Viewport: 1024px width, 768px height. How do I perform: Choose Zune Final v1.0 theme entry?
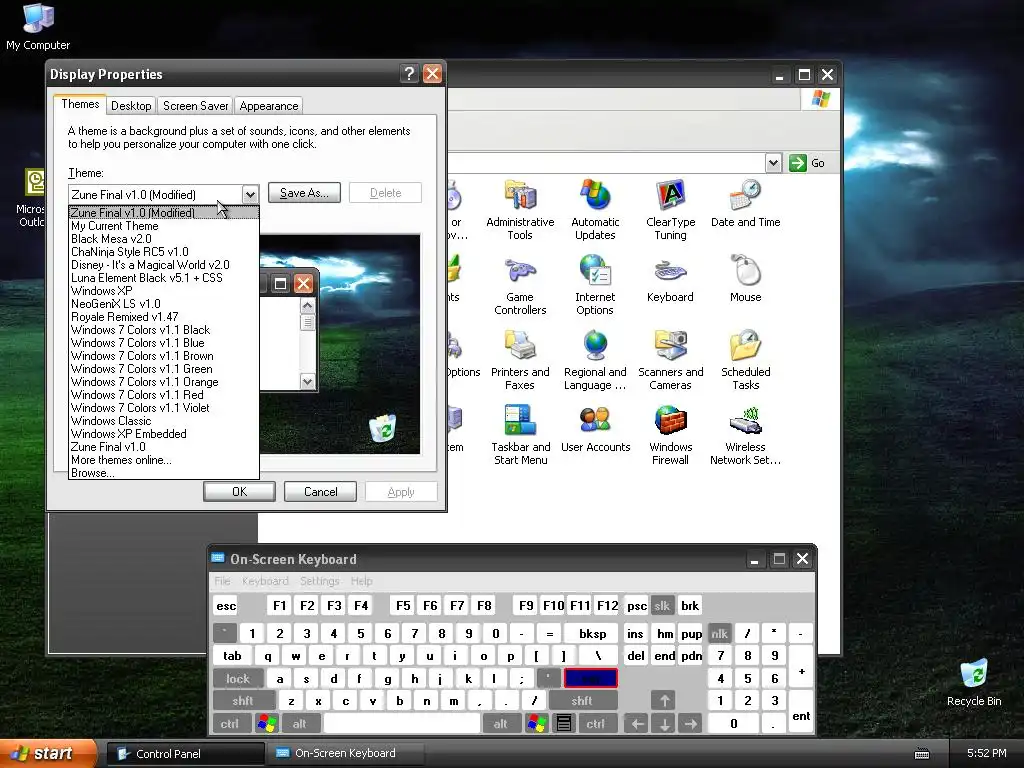tap(164, 447)
